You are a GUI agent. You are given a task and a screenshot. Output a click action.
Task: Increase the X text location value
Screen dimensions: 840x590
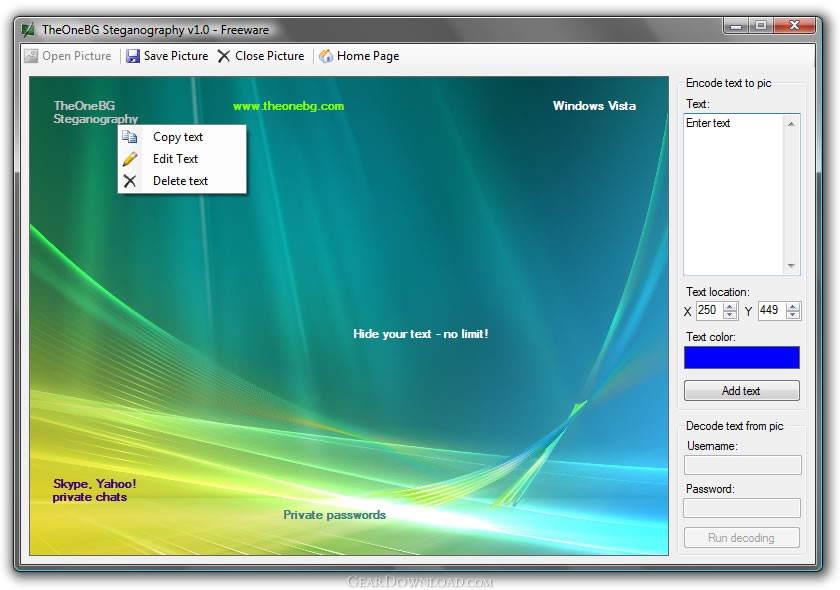tap(730, 307)
